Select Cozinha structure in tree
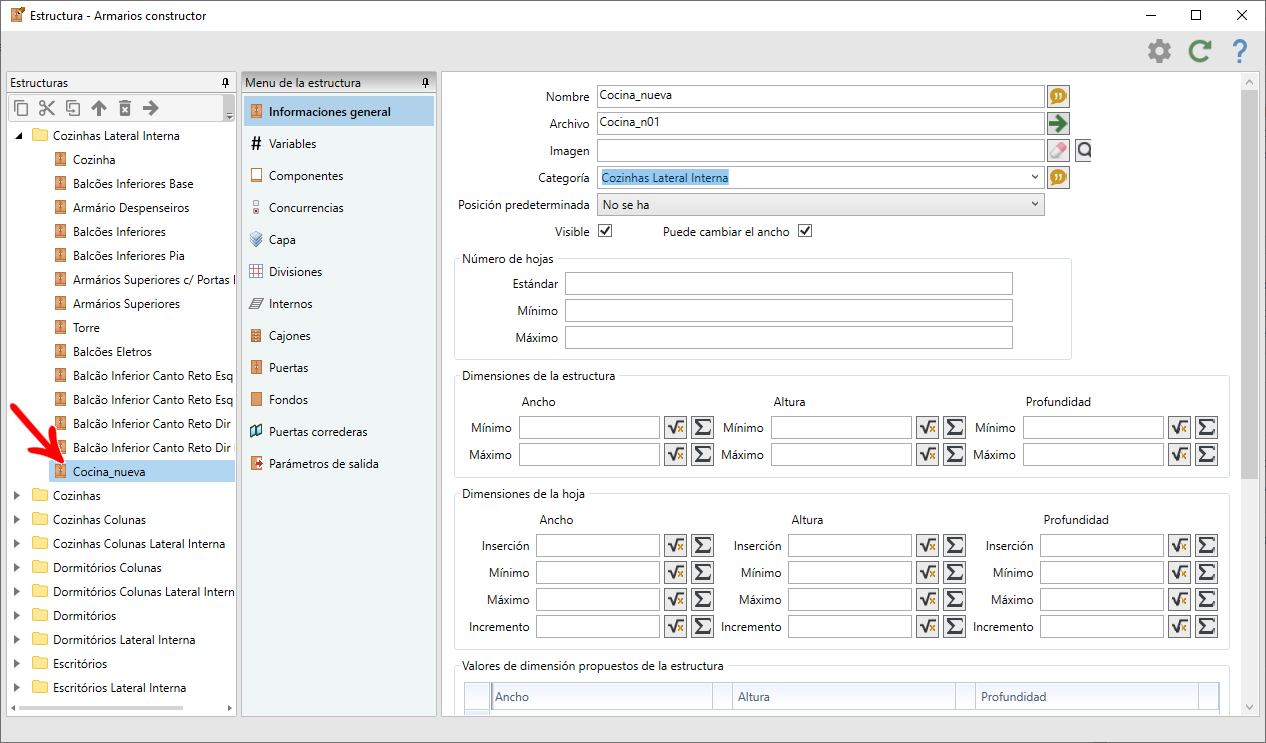Image resolution: width=1266 pixels, height=743 pixels. click(94, 159)
